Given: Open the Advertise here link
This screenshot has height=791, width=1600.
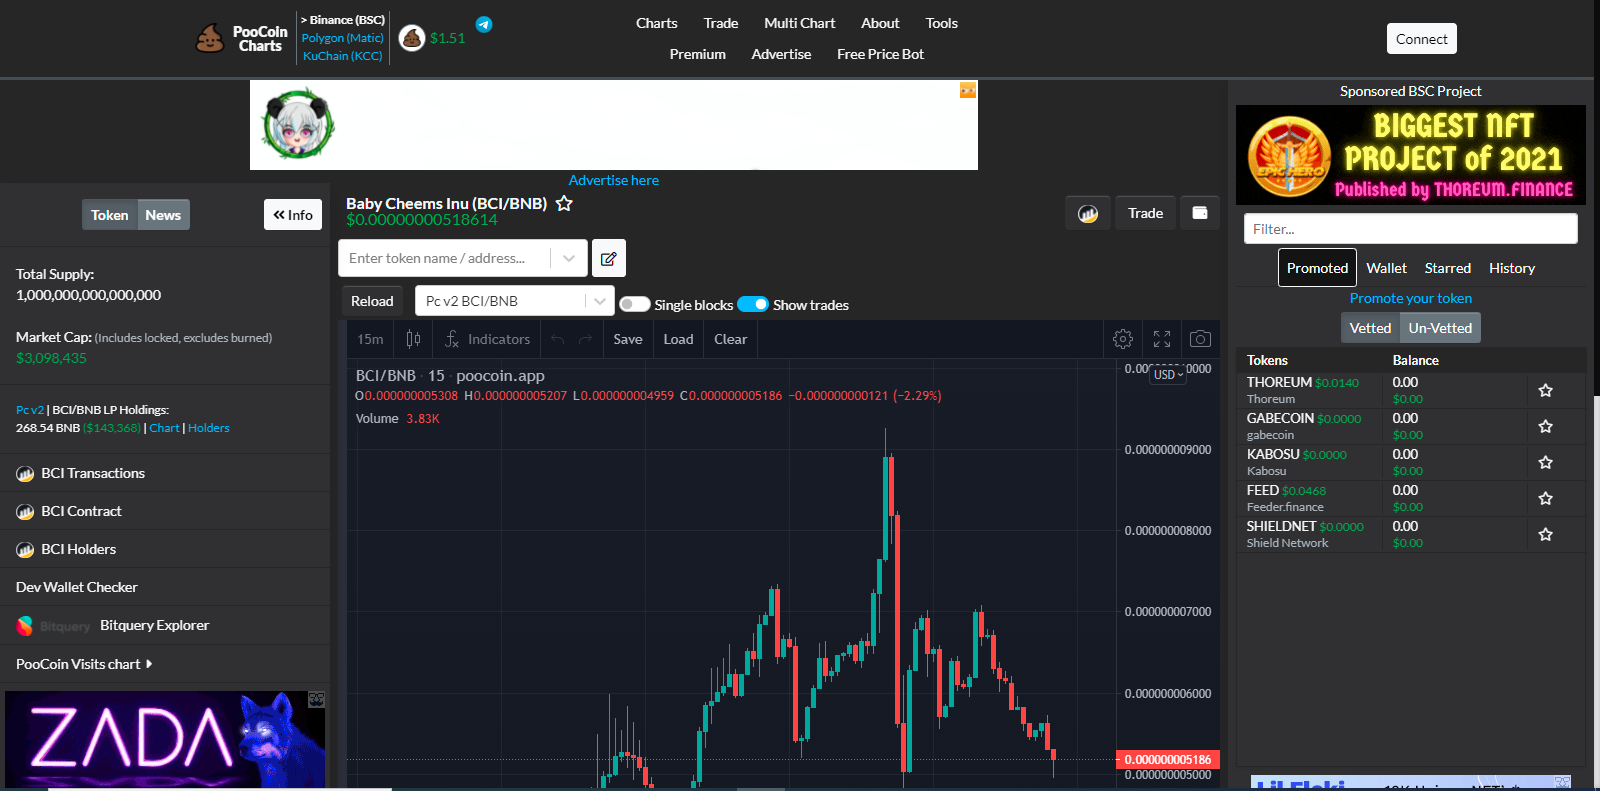Looking at the screenshot, I should point(614,180).
